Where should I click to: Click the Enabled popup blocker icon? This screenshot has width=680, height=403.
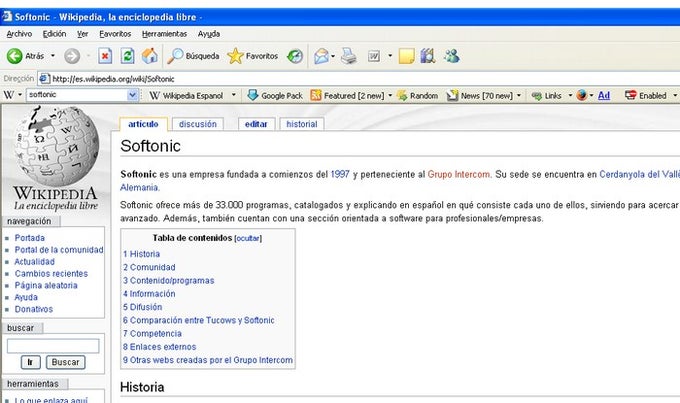(631, 95)
